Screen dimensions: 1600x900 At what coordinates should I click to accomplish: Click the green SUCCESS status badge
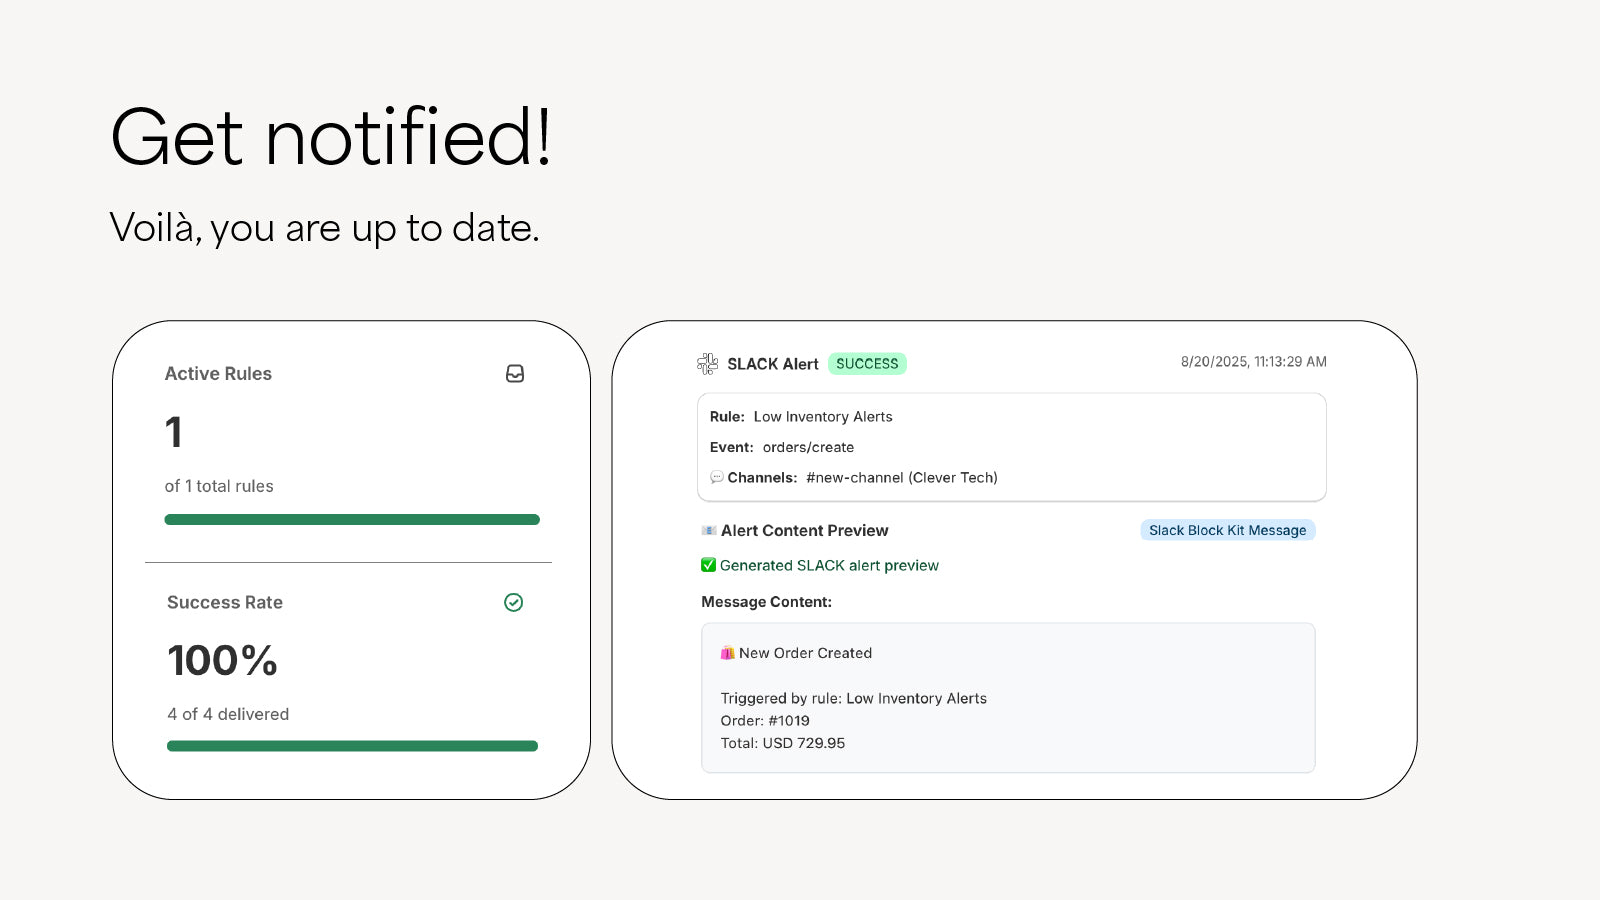[867, 364]
